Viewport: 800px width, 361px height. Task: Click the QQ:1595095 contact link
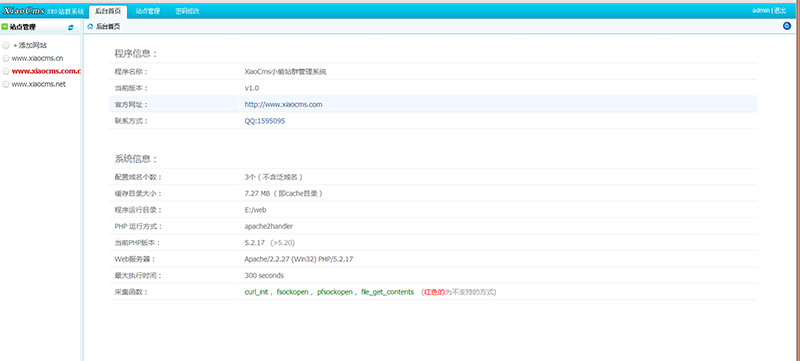click(x=265, y=121)
